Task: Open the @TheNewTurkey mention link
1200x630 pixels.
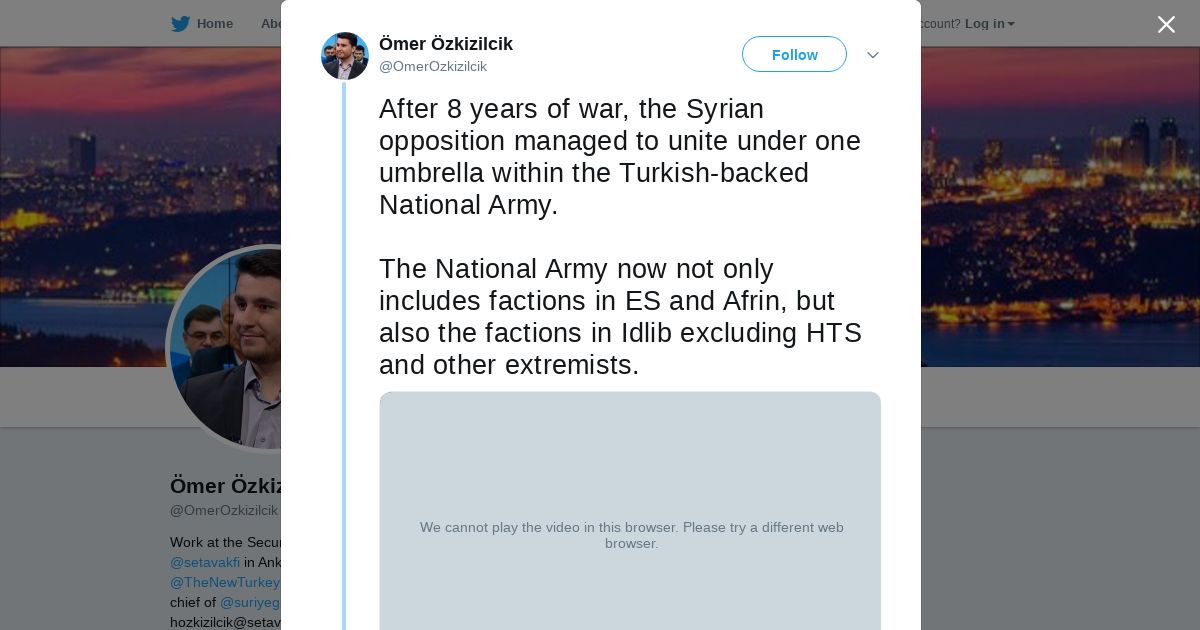Action: 225,582
